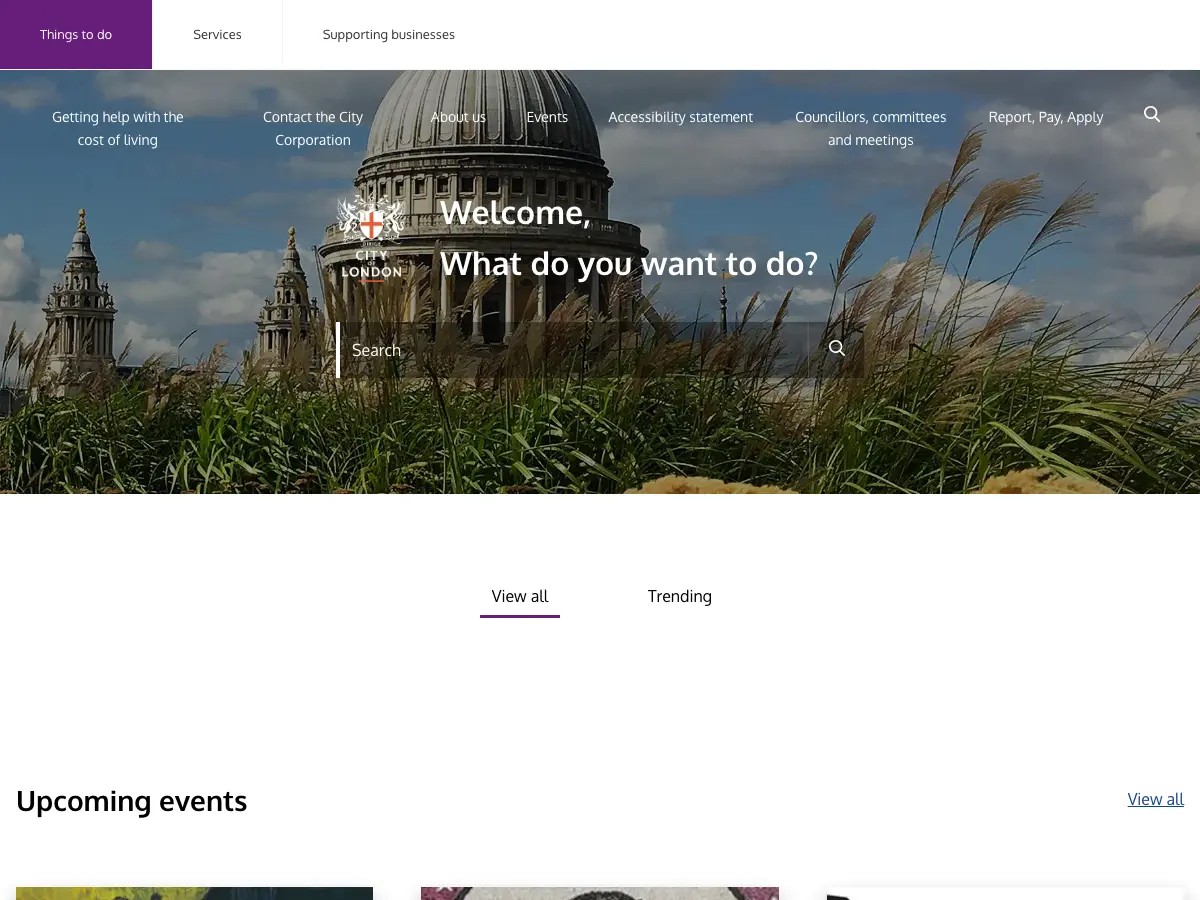This screenshot has width=1200, height=900.
Task: Go to Contact the City Corporation
Action: pos(313,128)
